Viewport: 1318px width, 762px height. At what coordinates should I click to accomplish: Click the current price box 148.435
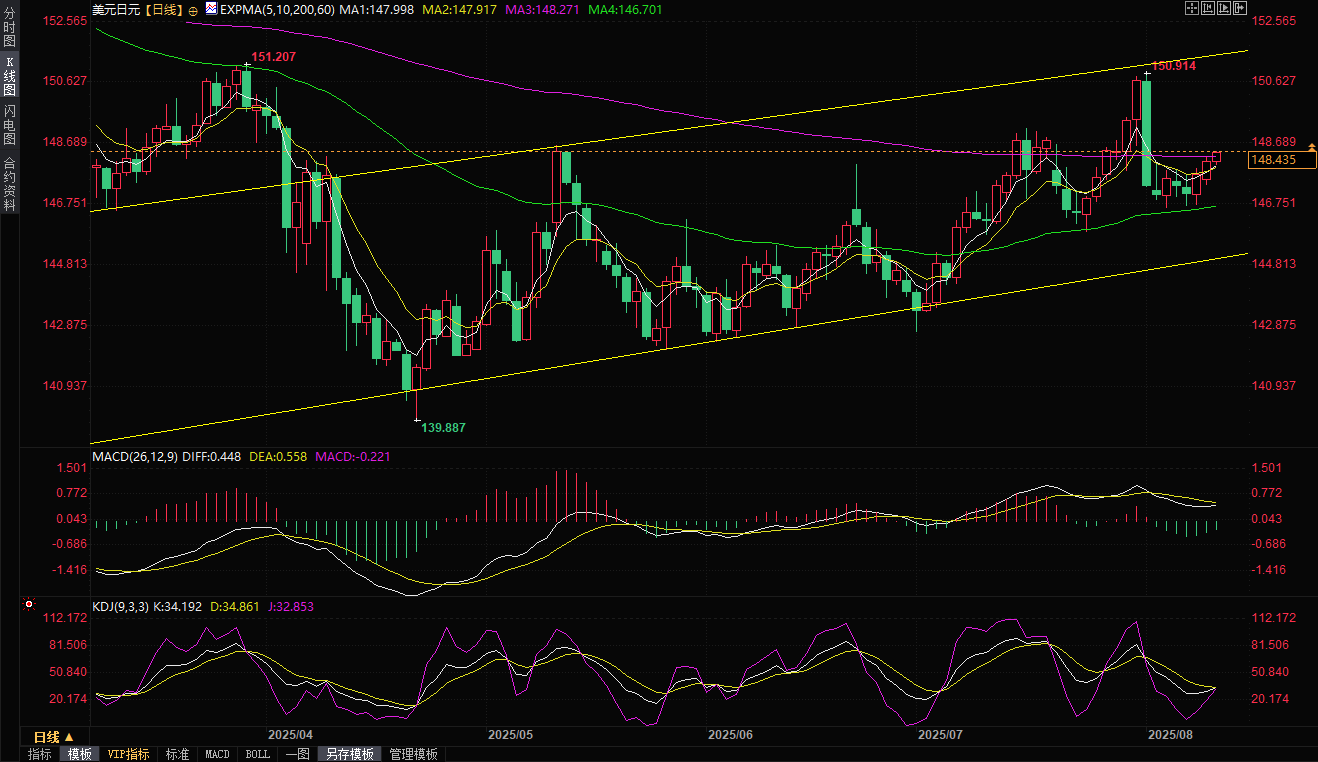pos(1283,160)
